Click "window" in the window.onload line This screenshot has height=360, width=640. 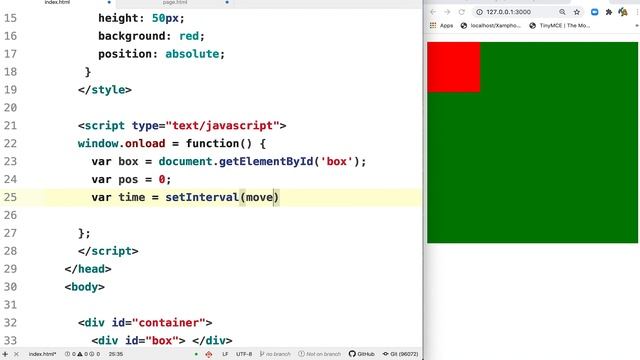tap(98, 144)
